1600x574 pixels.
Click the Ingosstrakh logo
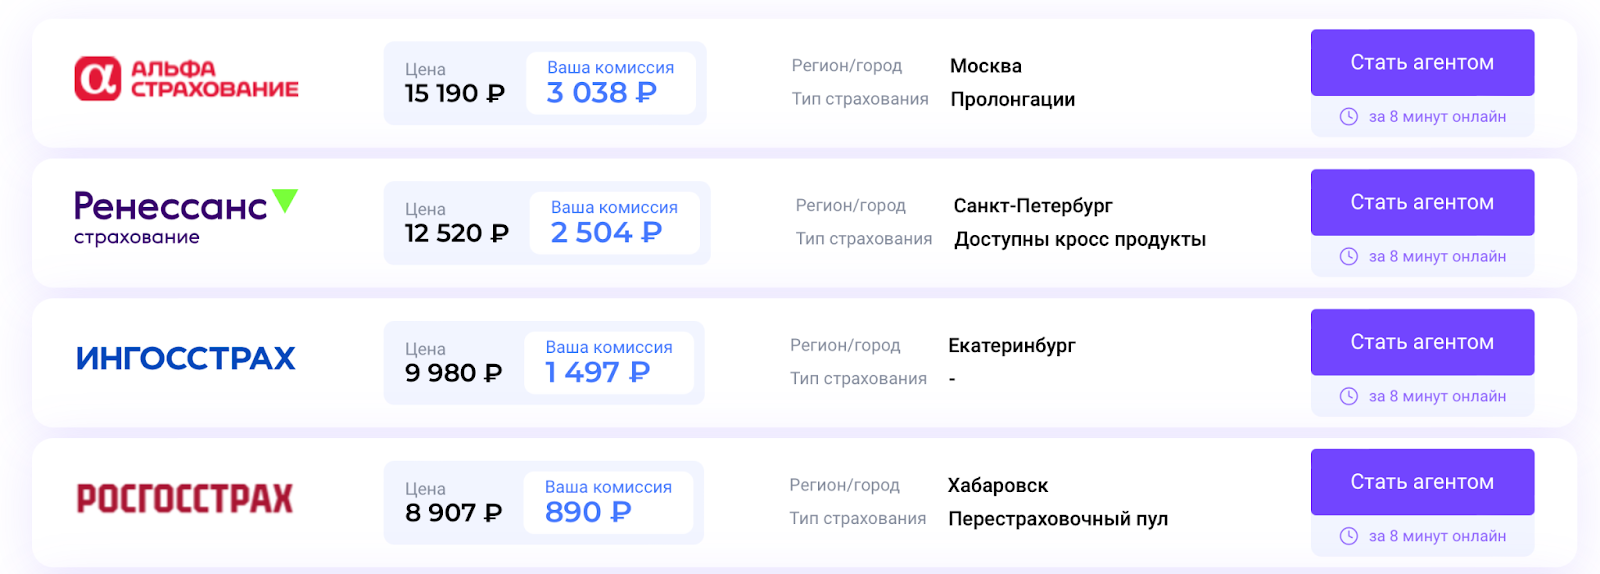coord(186,358)
